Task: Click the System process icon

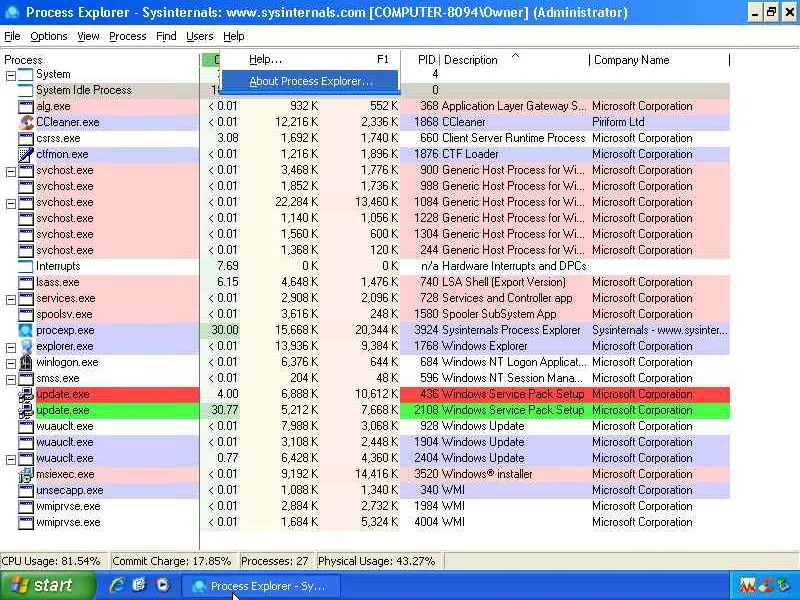Action: click(26, 74)
